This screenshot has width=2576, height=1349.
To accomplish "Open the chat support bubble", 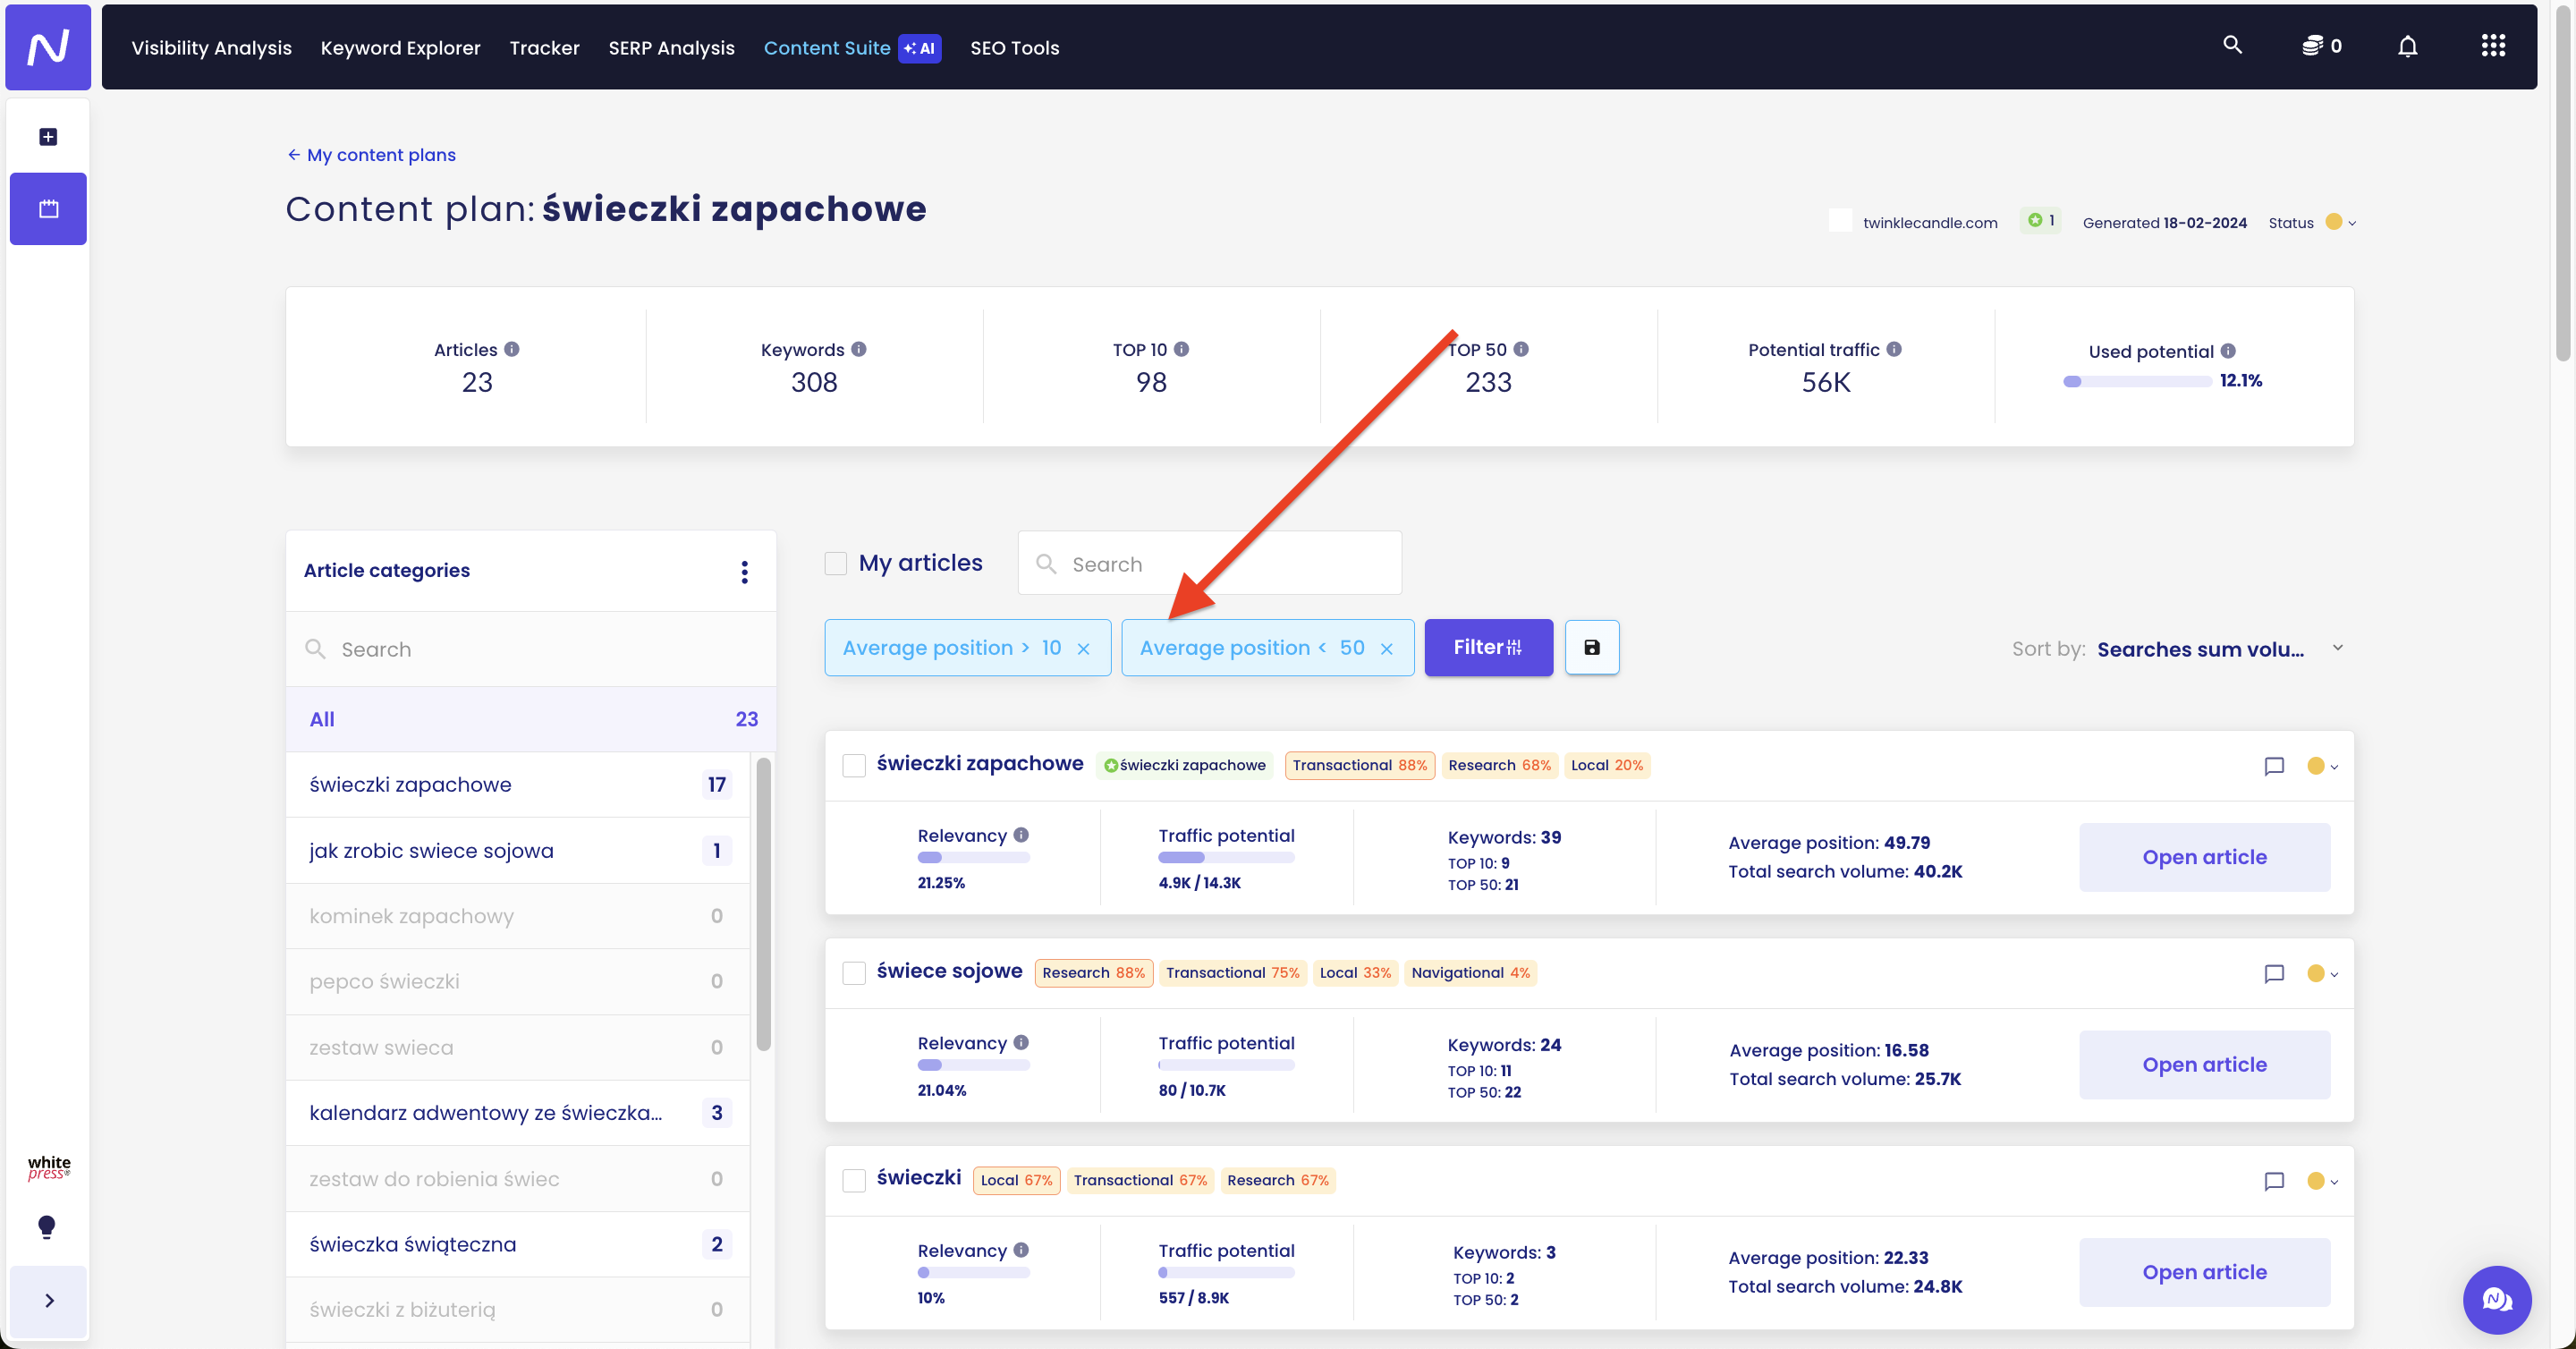I will tap(2496, 1299).
